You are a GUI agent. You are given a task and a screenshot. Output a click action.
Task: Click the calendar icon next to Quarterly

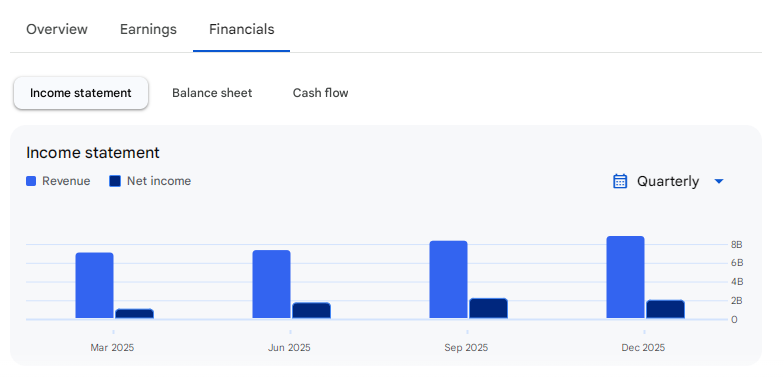pos(620,181)
